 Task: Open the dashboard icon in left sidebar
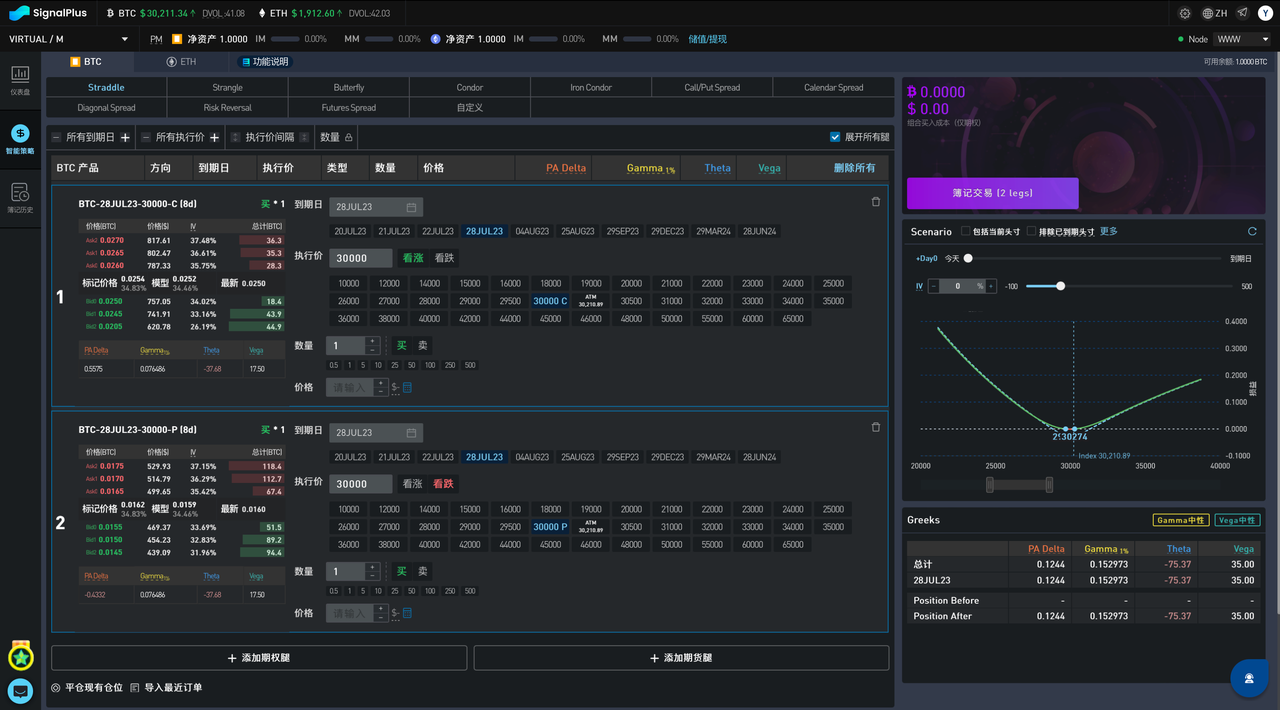pos(20,78)
